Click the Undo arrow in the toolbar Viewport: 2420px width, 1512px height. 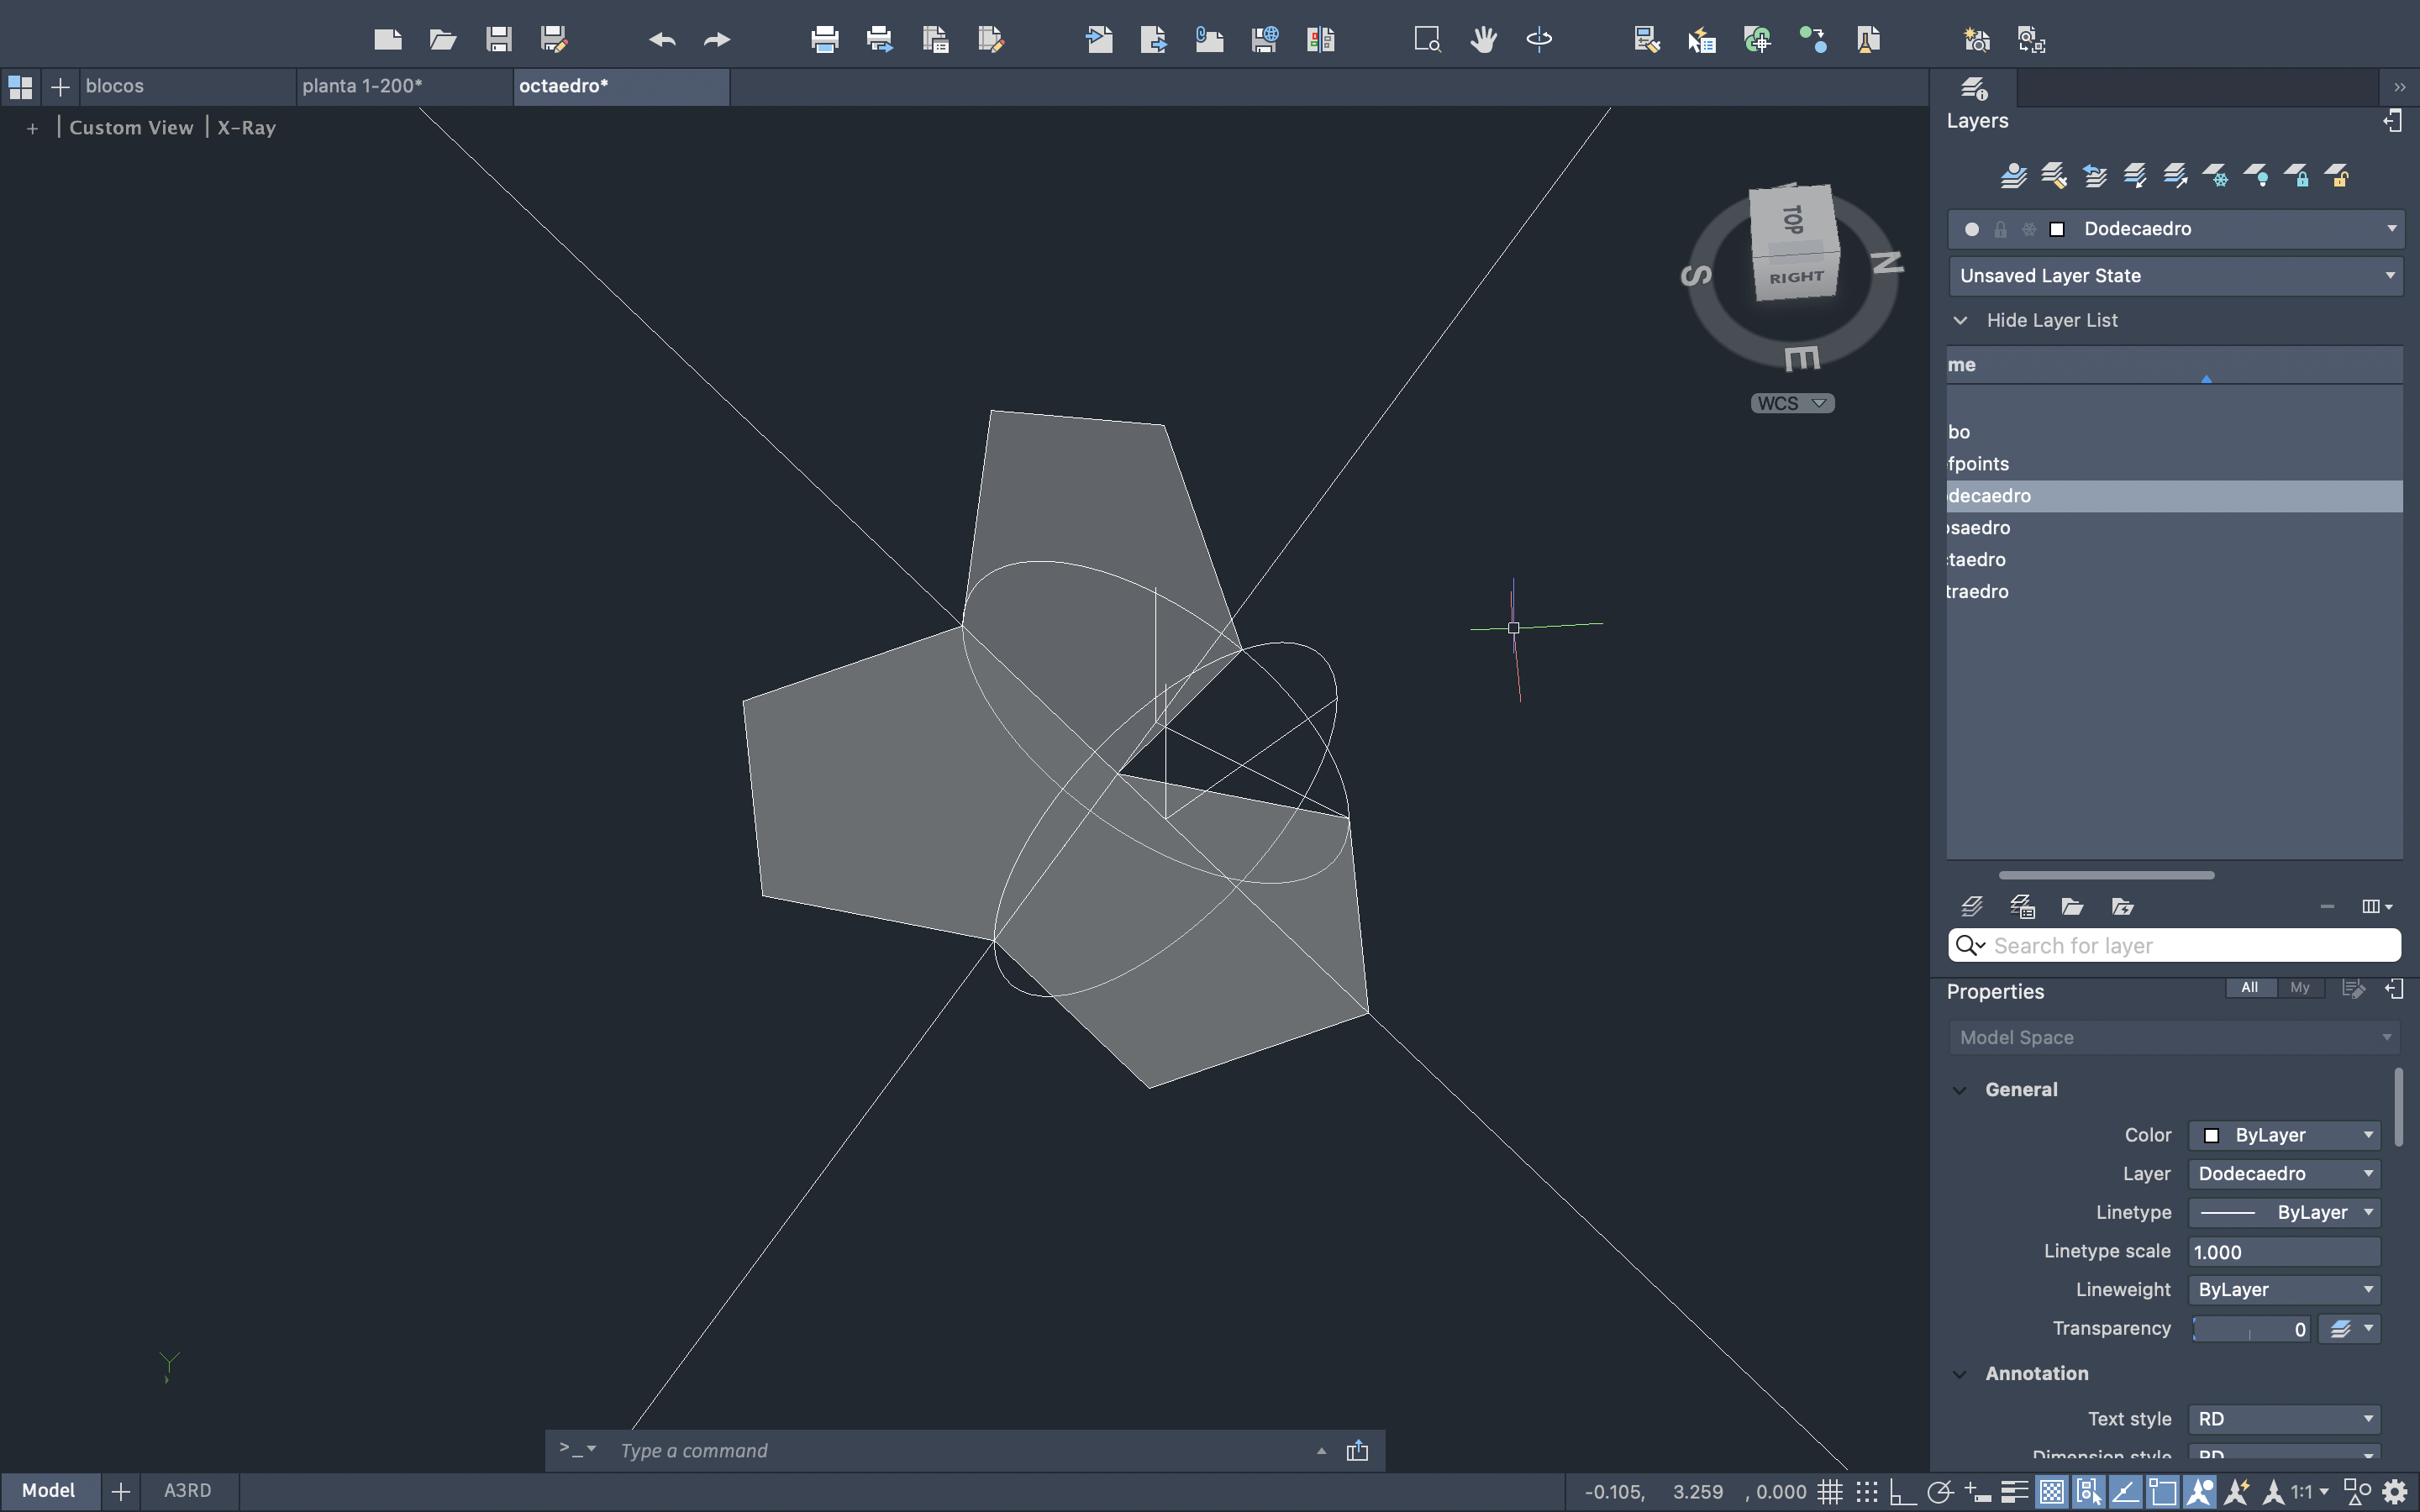pos(661,40)
